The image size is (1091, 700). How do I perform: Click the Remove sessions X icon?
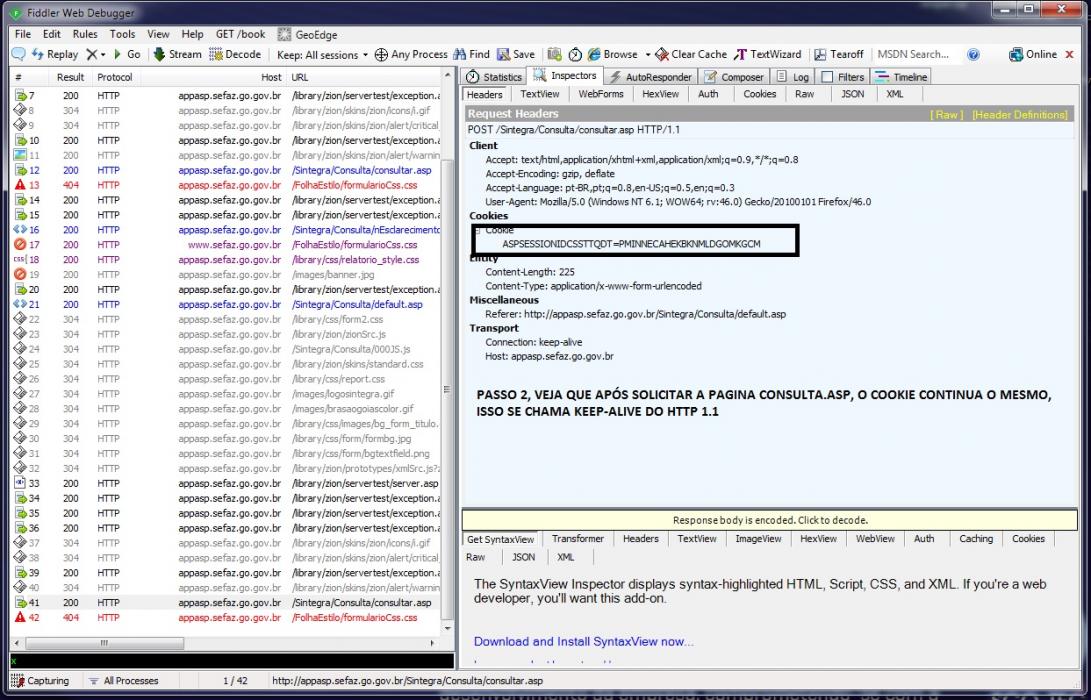click(92, 54)
